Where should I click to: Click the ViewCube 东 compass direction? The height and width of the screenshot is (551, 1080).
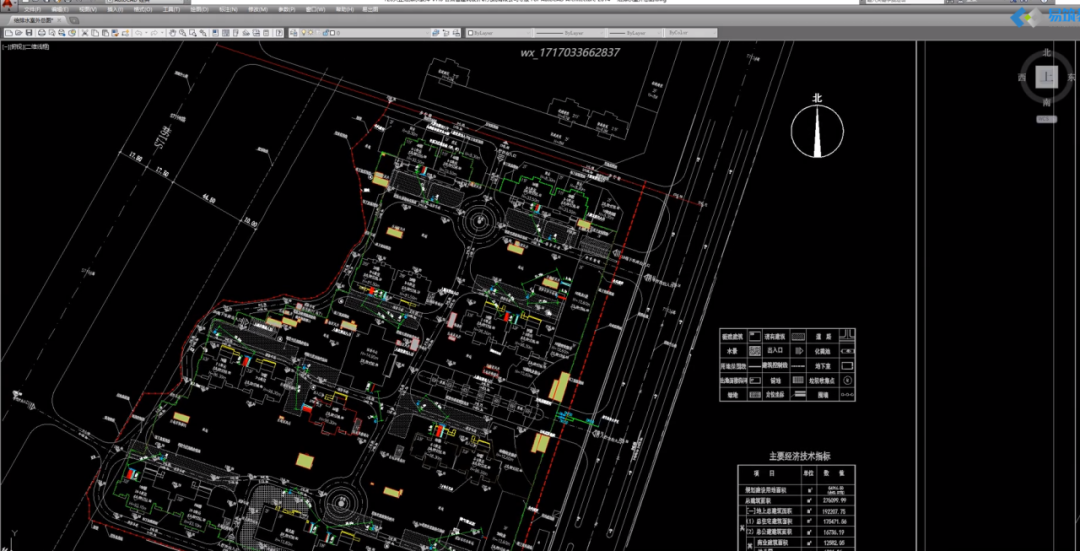tap(1071, 77)
